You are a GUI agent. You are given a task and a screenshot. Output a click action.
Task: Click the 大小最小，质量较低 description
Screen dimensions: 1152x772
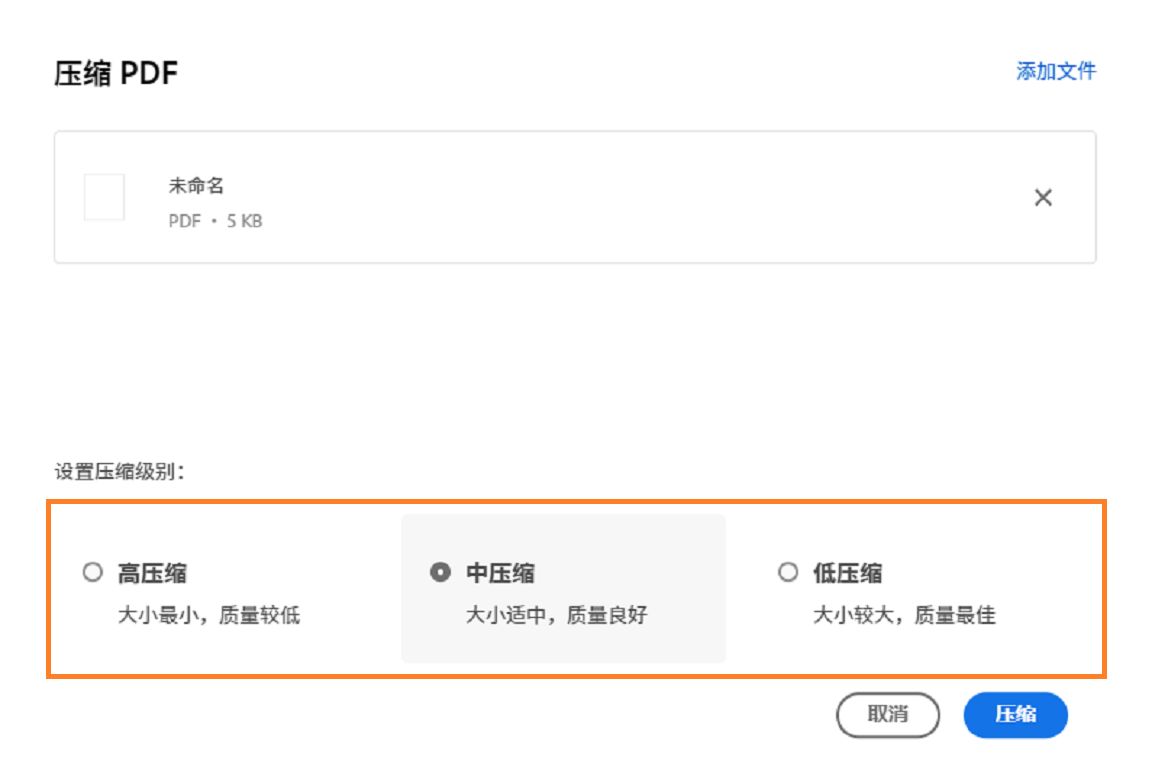pyautogui.click(x=209, y=616)
